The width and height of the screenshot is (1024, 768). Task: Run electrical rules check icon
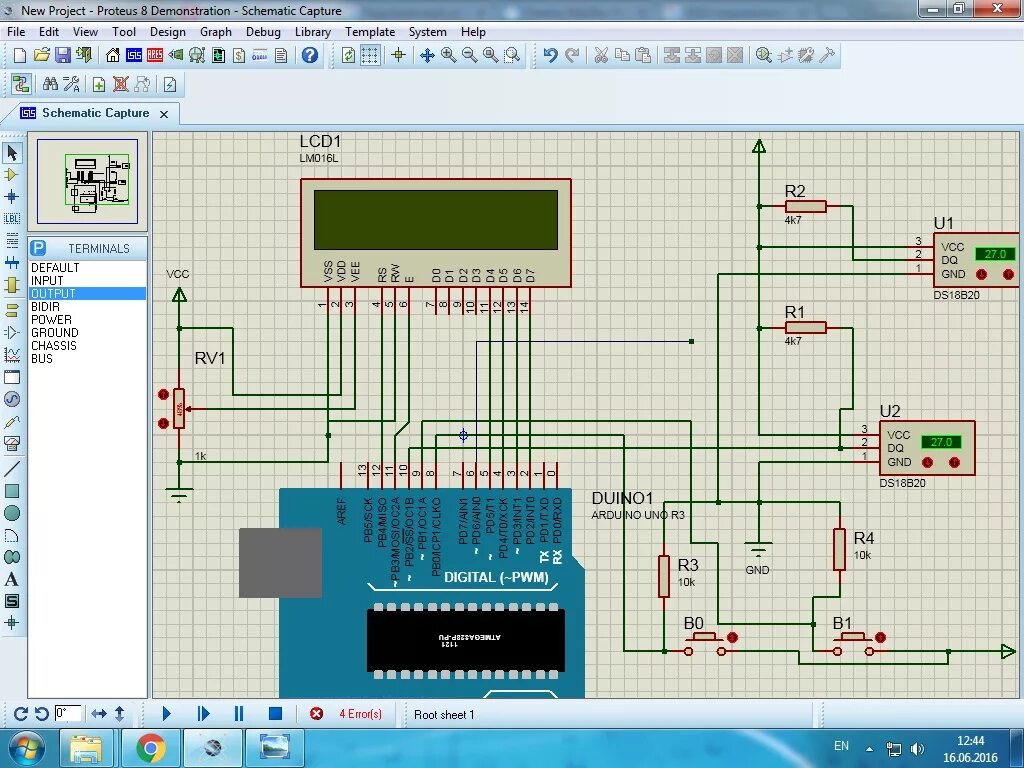(x=170, y=84)
